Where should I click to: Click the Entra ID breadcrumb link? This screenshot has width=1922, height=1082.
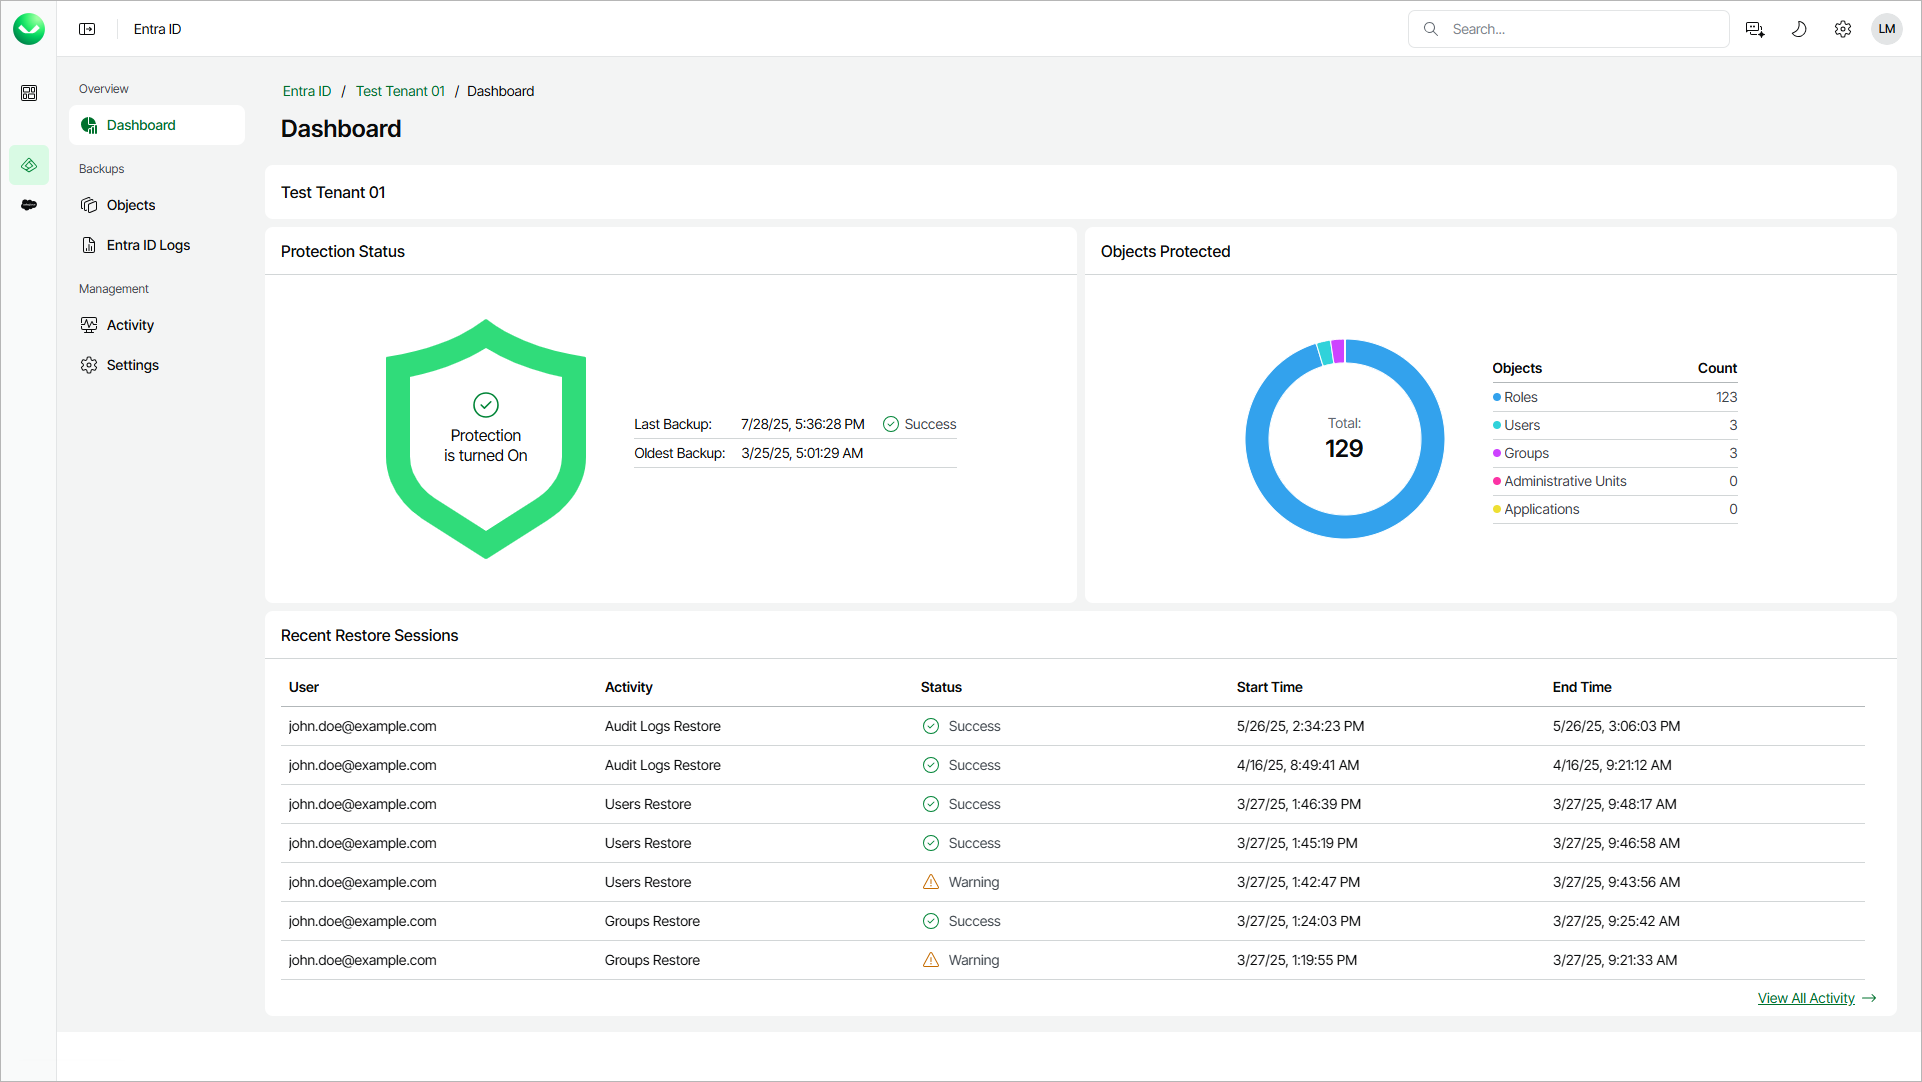click(306, 91)
